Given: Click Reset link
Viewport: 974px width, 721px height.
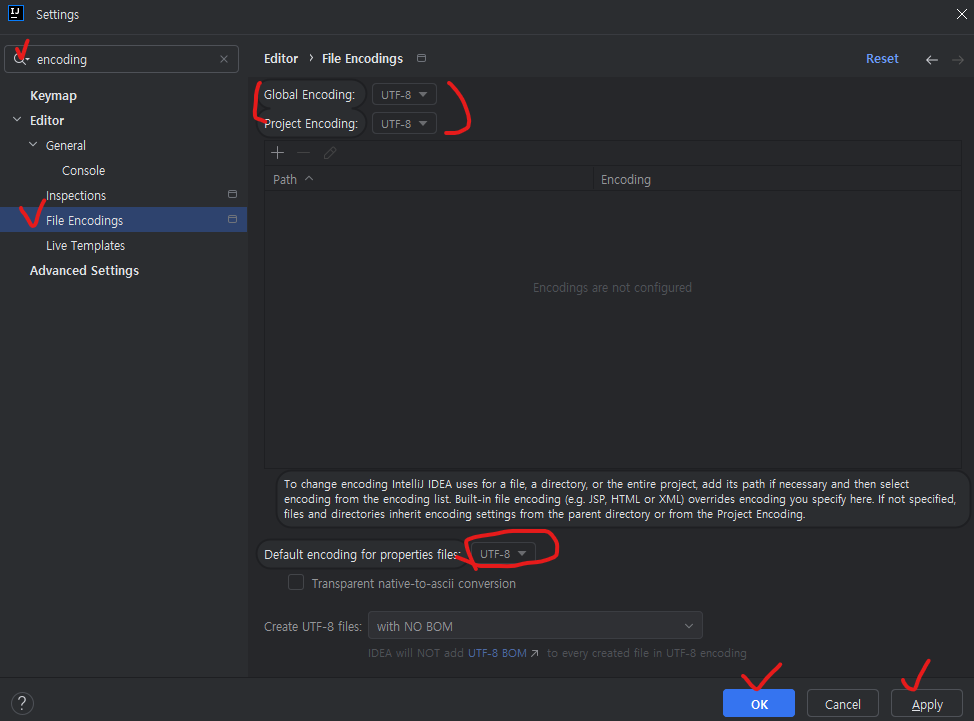Looking at the screenshot, I should click(882, 58).
